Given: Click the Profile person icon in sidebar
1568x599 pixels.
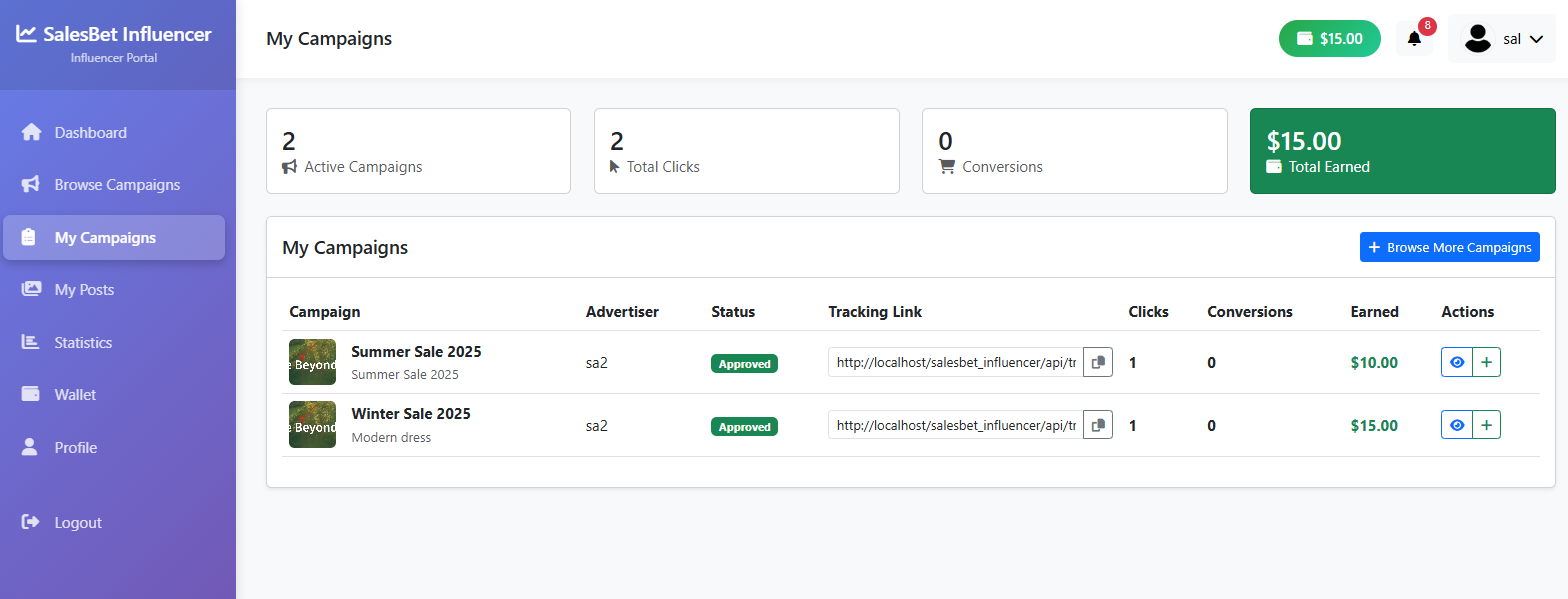Looking at the screenshot, I should click(x=29, y=447).
